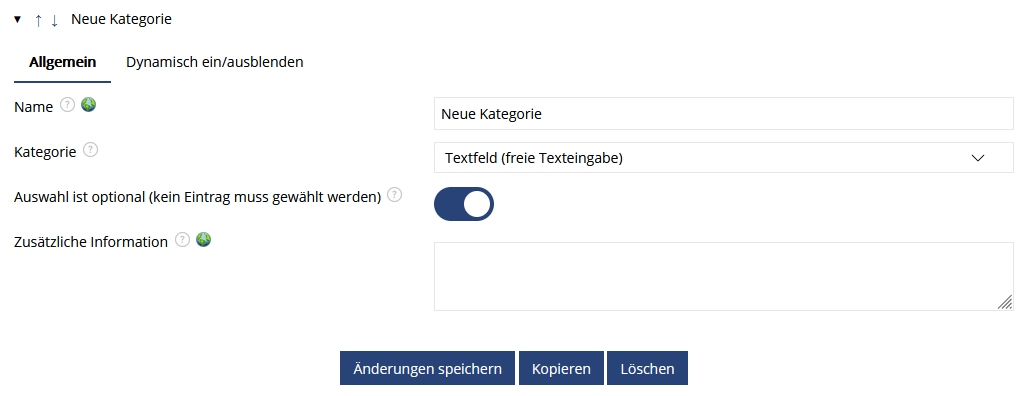The height and width of the screenshot is (396, 1017).
Task: Open help icon beside Zusätzliche Information
Action: click(183, 240)
